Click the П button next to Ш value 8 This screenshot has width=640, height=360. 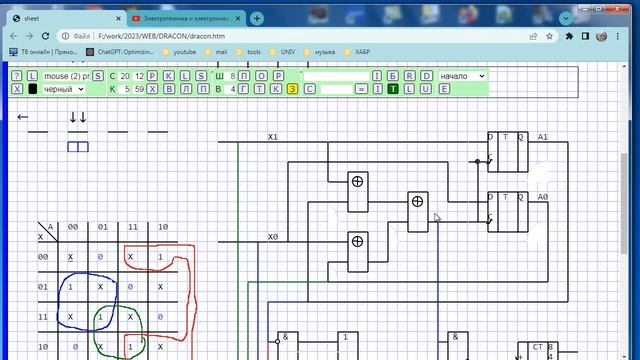click(244, 76)
